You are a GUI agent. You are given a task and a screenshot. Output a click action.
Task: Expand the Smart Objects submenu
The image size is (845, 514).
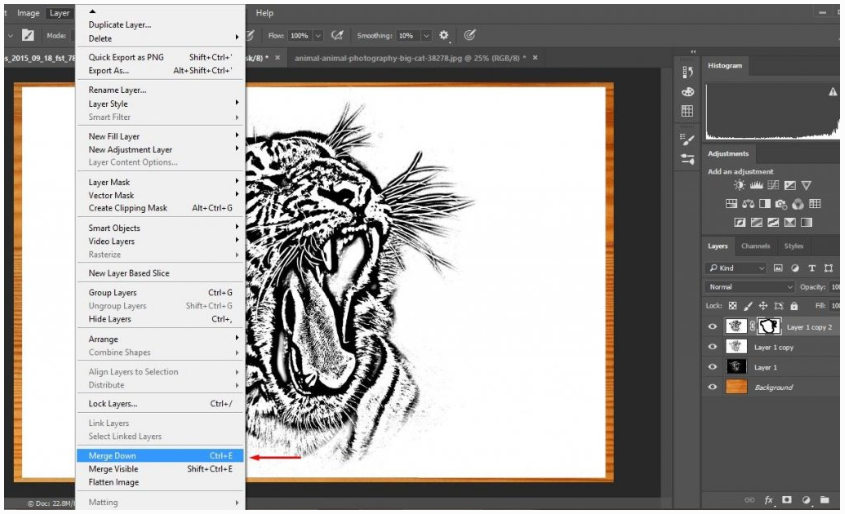(161, 228)
